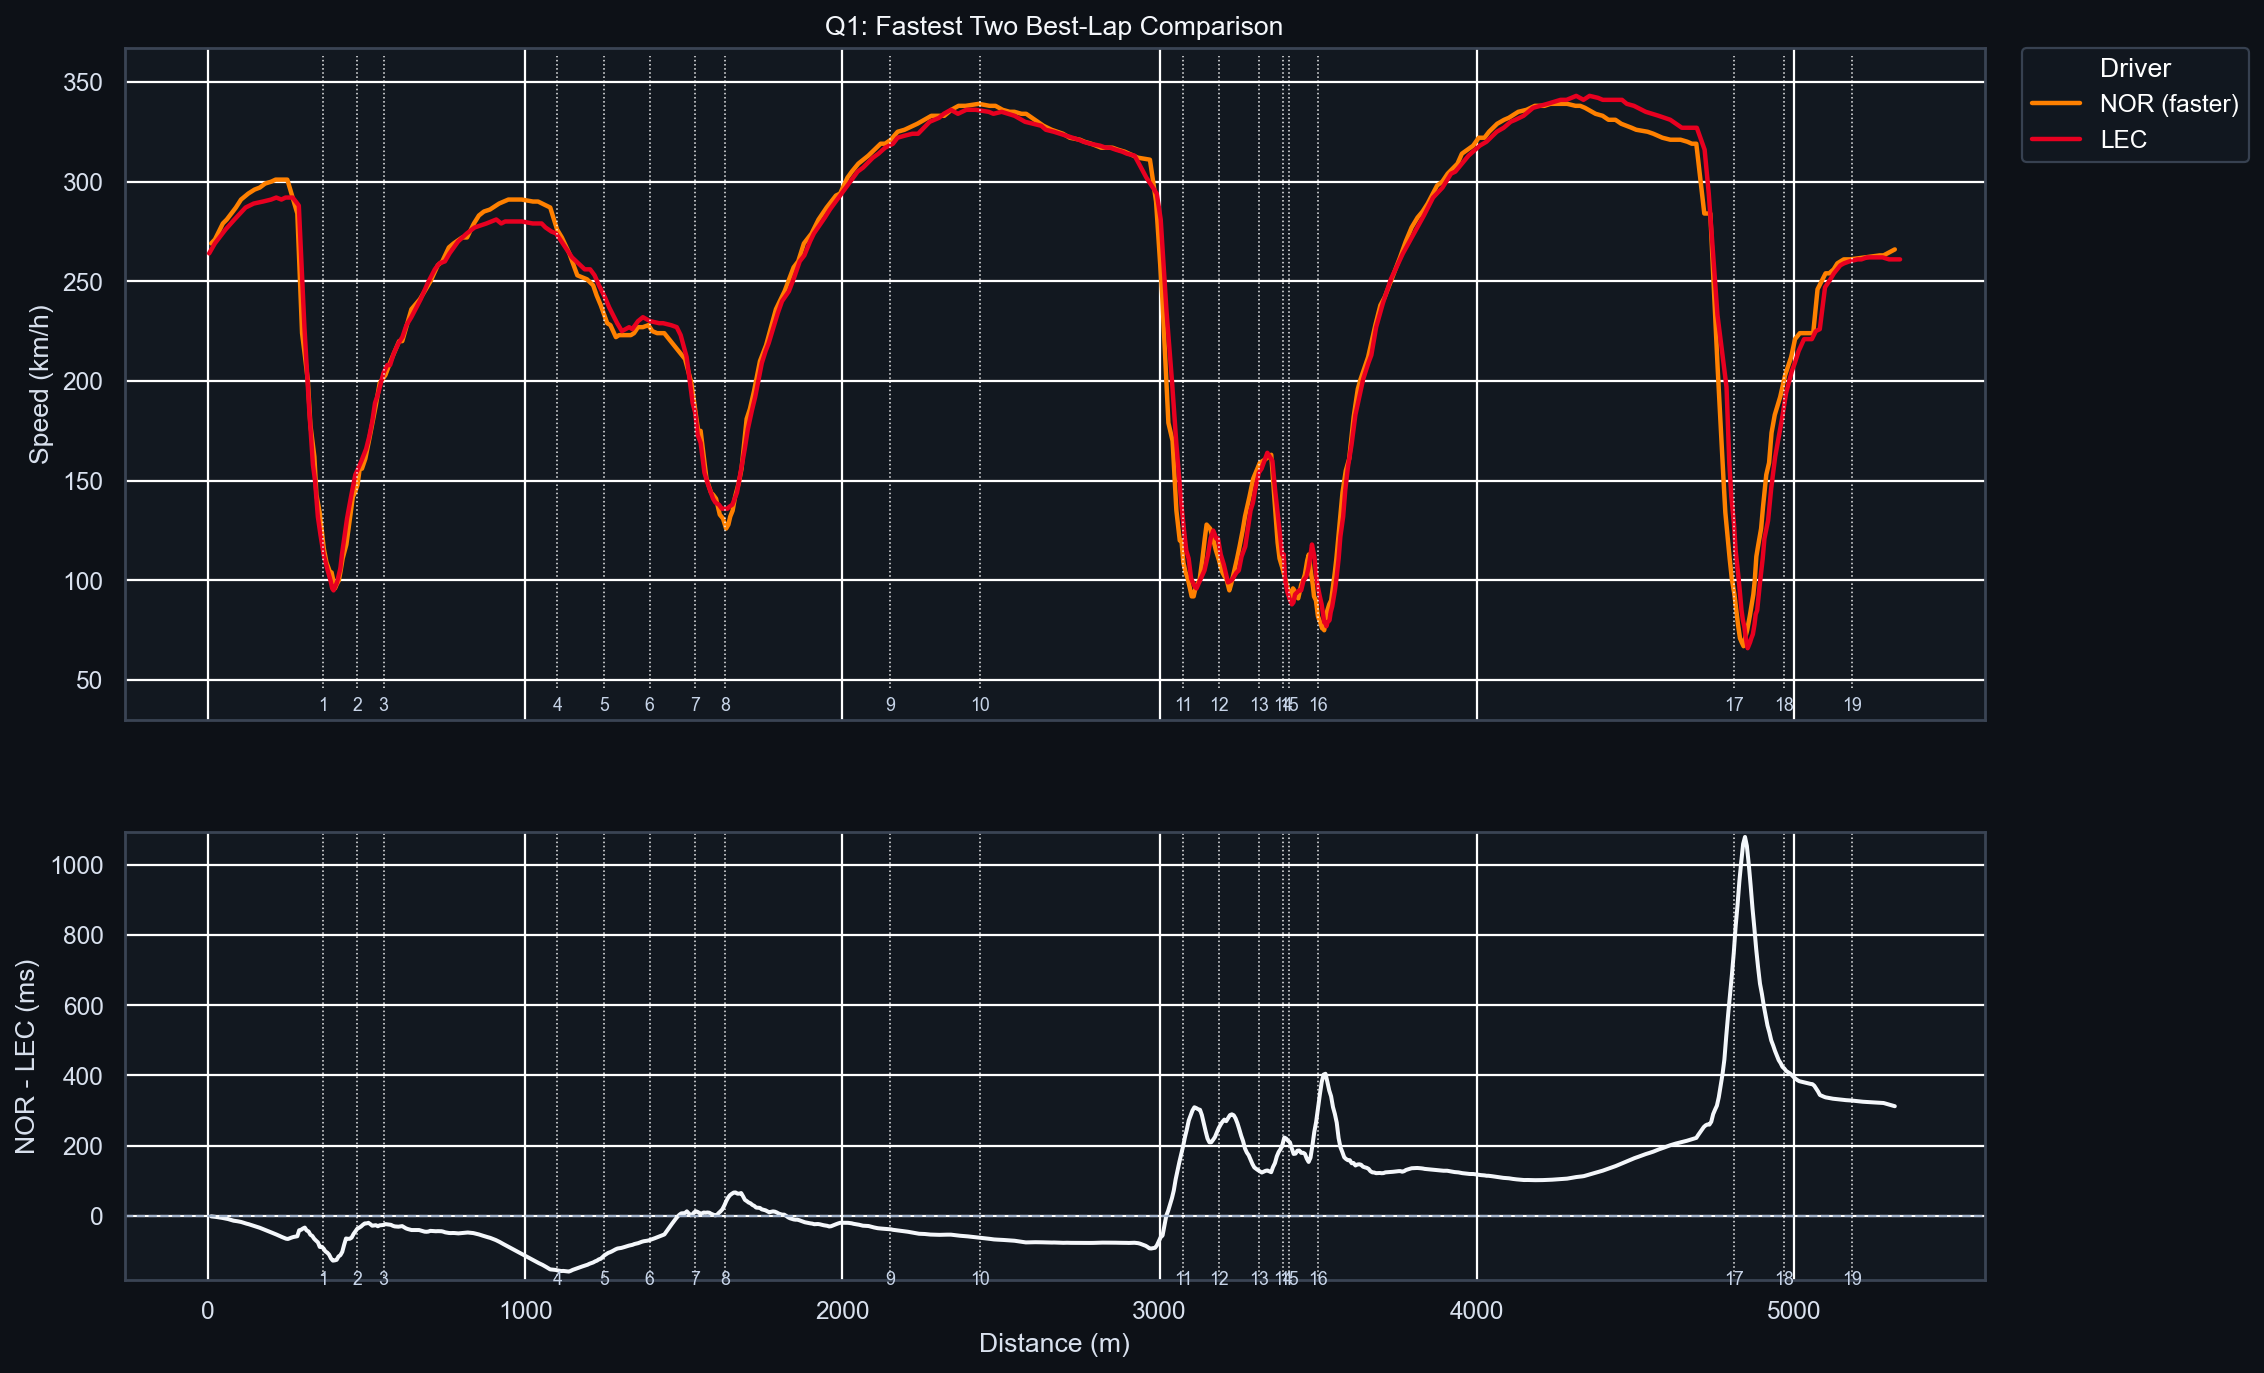Select the 350 tick on the speed axis

point(83,82)
